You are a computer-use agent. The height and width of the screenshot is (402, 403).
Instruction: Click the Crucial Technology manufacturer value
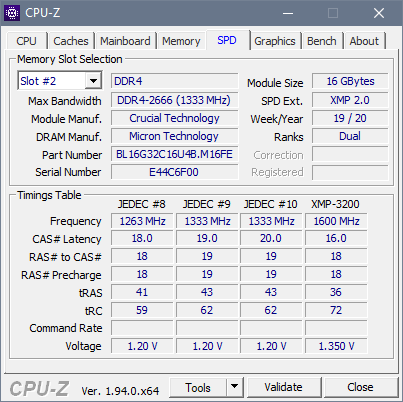[x=175, y=118]
